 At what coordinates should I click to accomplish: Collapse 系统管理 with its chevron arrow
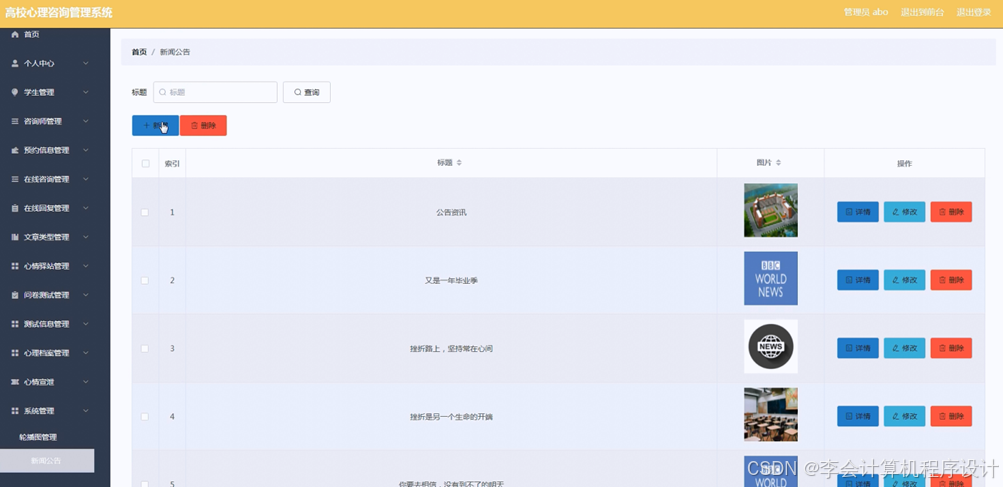pyautogui.click(x=86, y=411)
